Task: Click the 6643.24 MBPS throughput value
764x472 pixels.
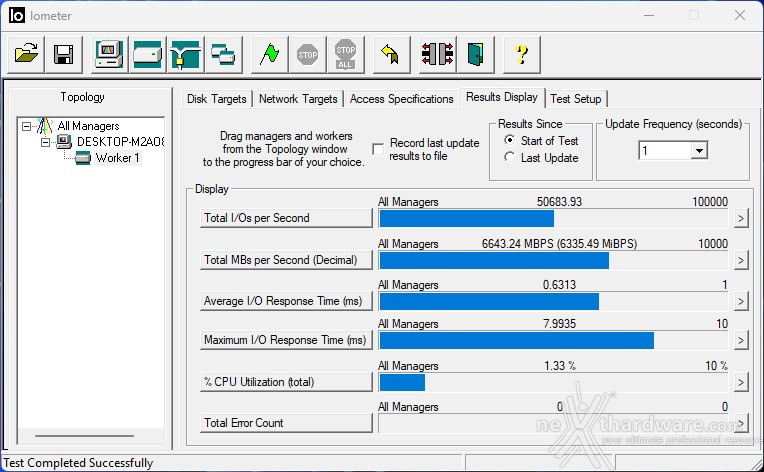Action: point(559,244)
